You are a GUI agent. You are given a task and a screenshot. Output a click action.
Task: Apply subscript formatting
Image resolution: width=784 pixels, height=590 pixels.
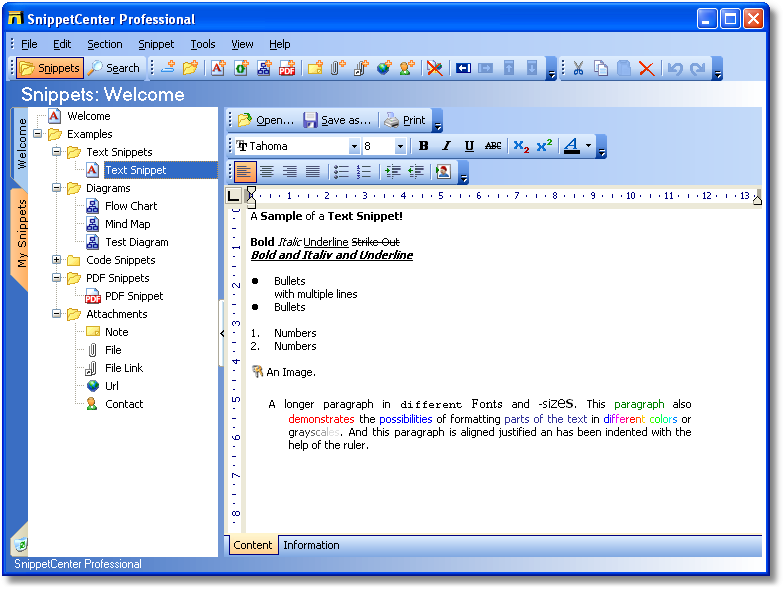coord(521,146)
